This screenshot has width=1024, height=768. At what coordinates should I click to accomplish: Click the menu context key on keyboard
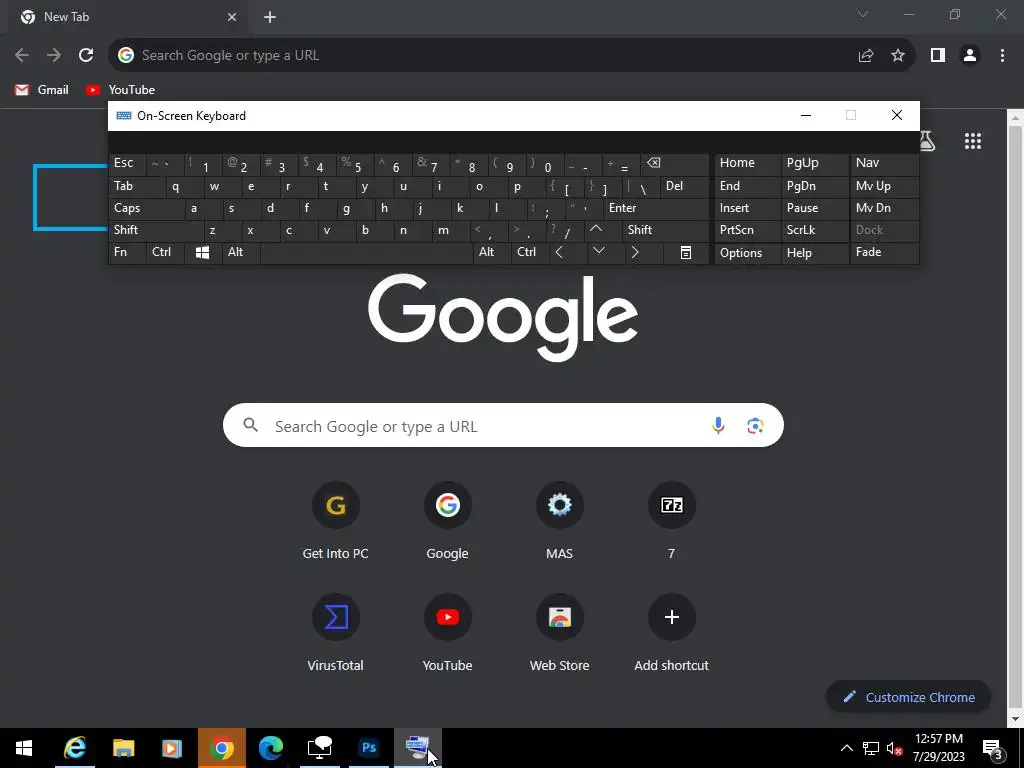[x=686, y=253]
